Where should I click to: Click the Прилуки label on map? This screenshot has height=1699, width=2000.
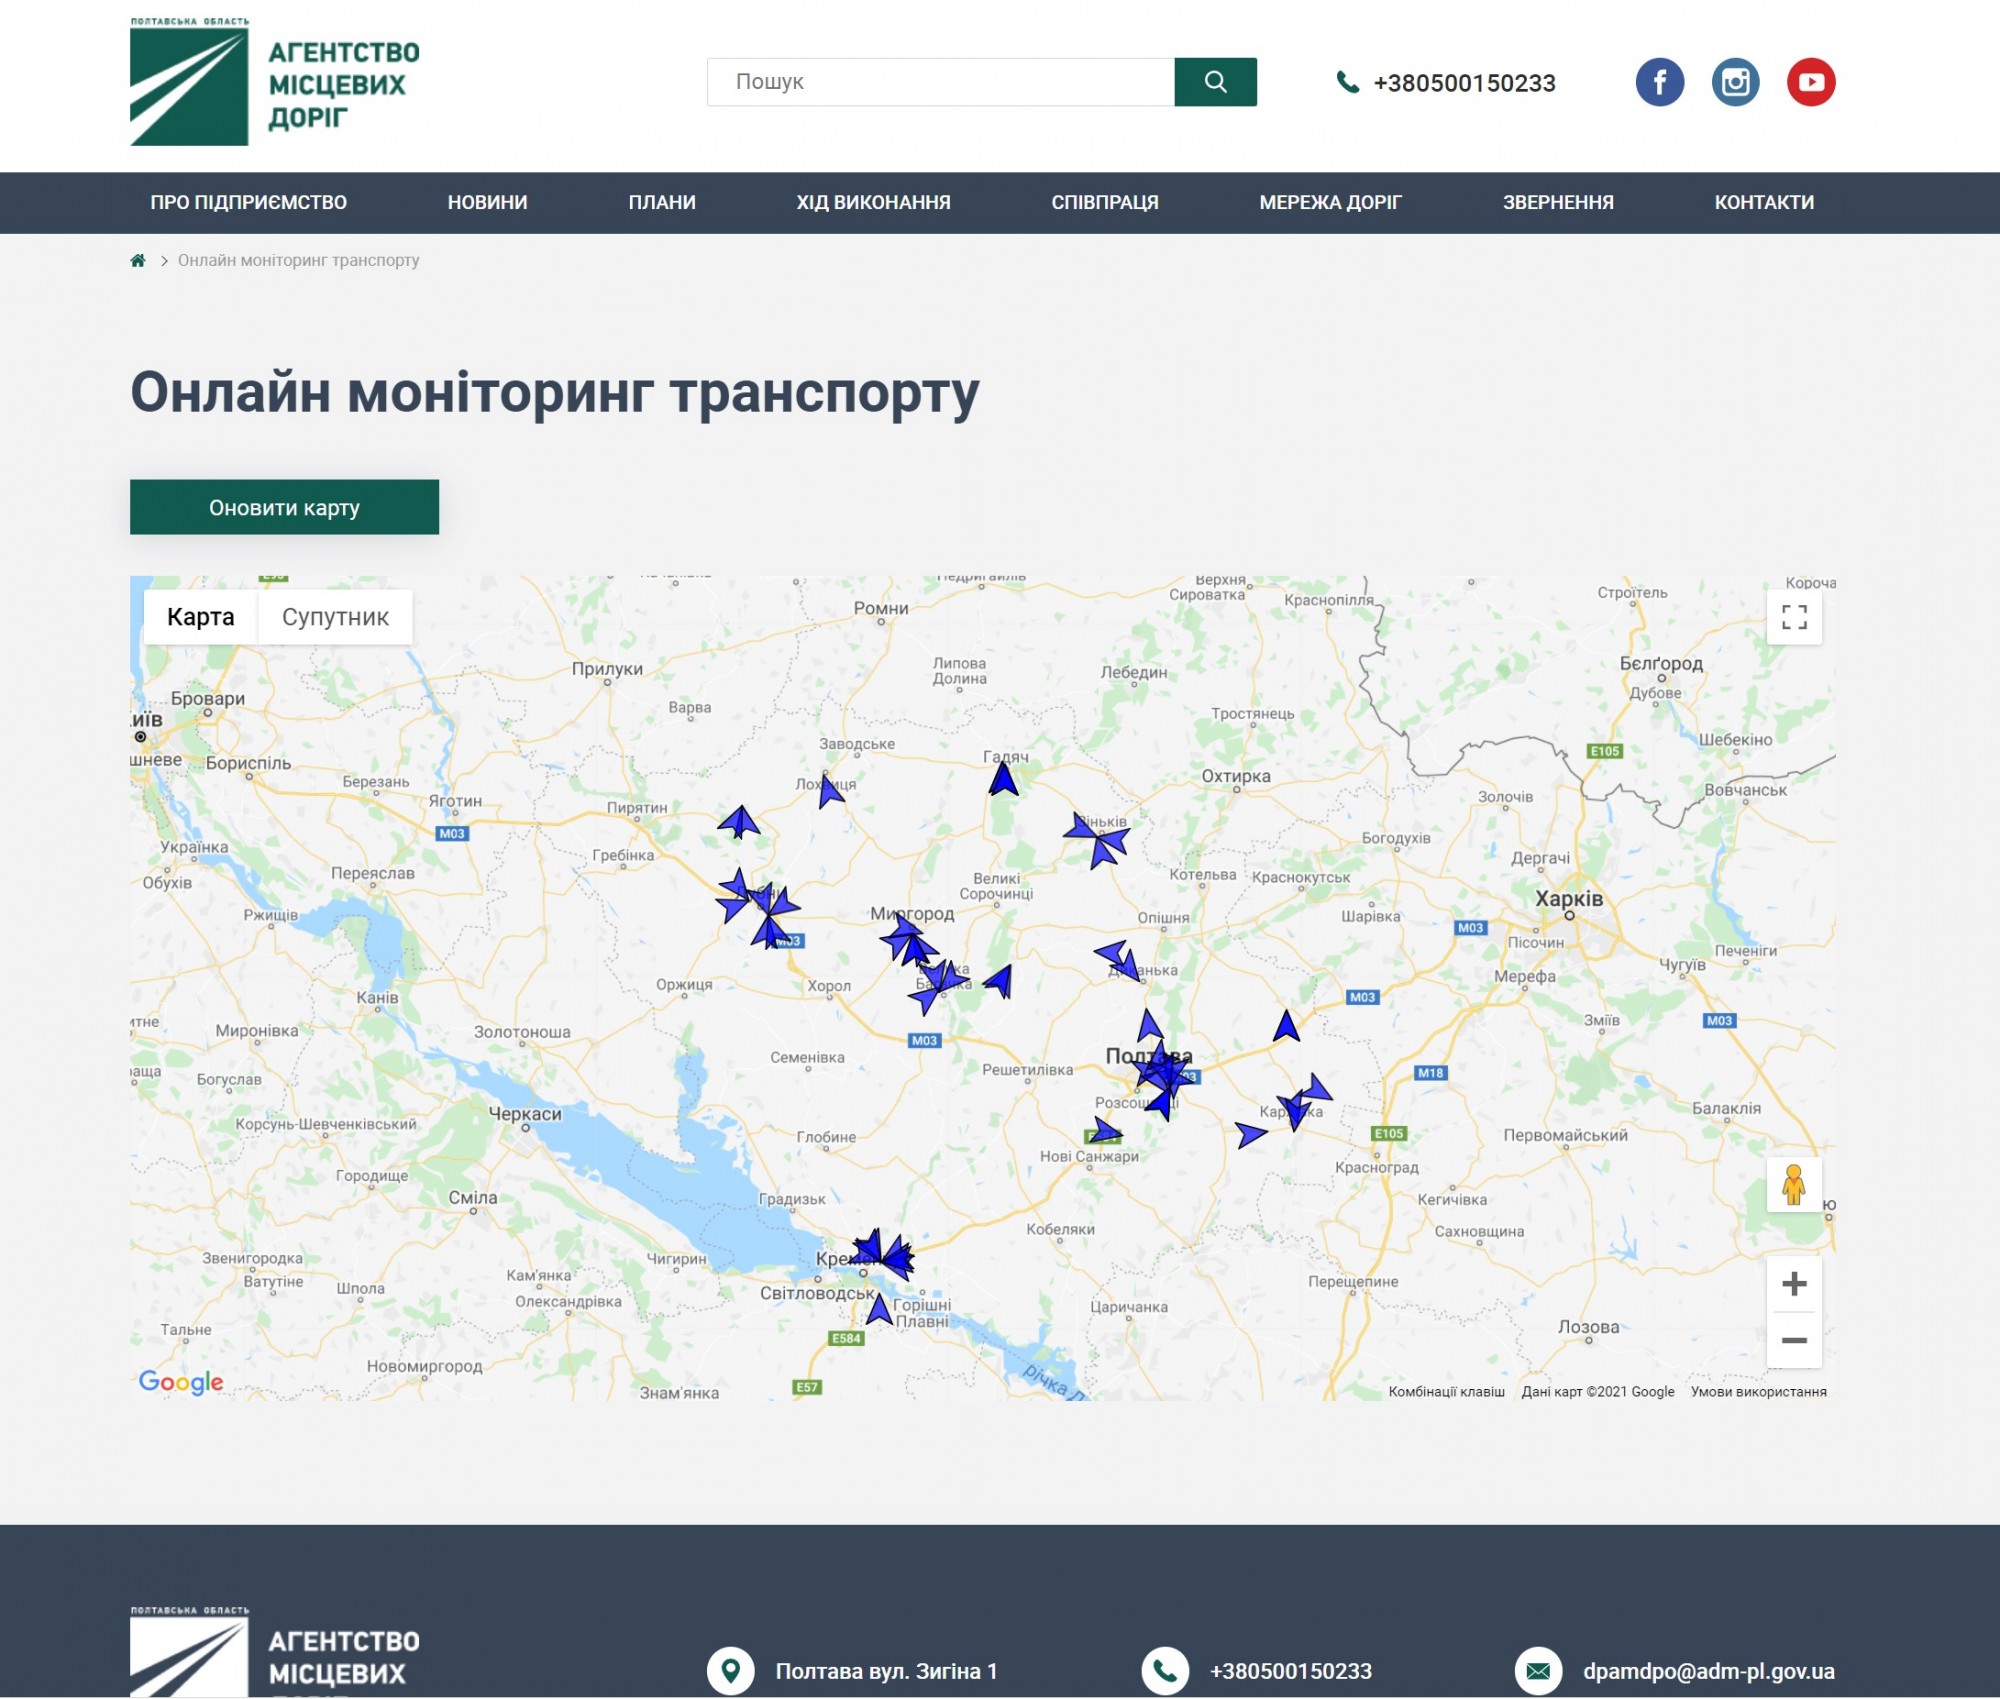click(607, 669)
